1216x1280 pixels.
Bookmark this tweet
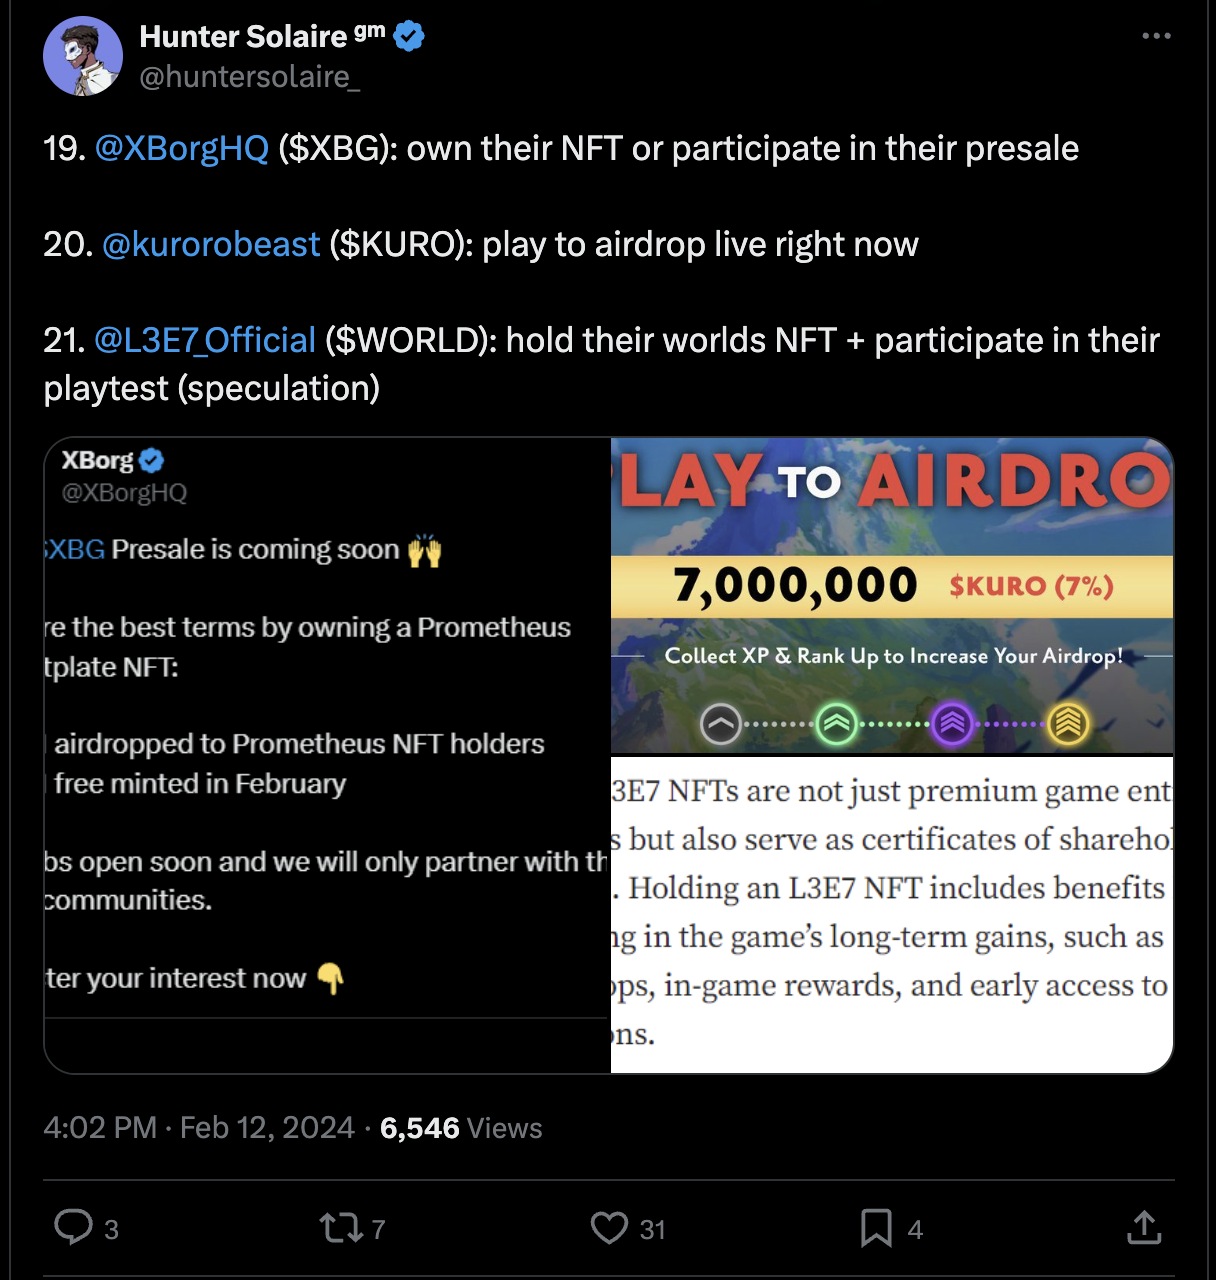pos(876,1227)
